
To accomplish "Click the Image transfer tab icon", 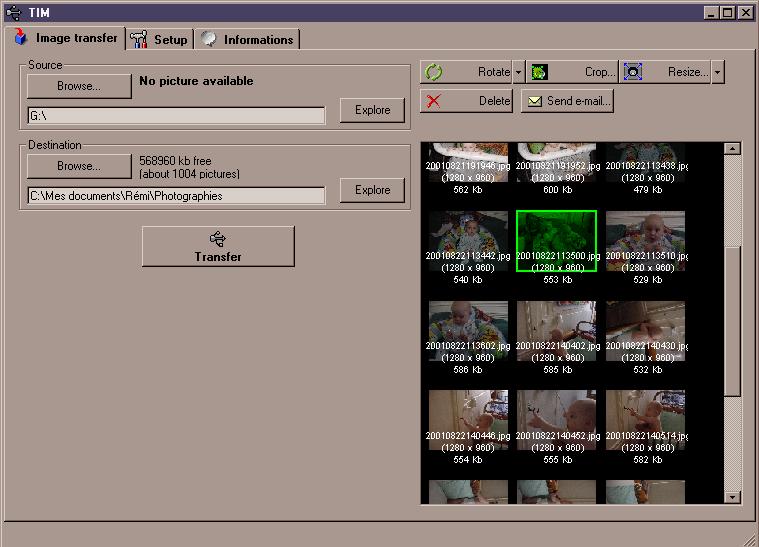I will coord(20,37).
